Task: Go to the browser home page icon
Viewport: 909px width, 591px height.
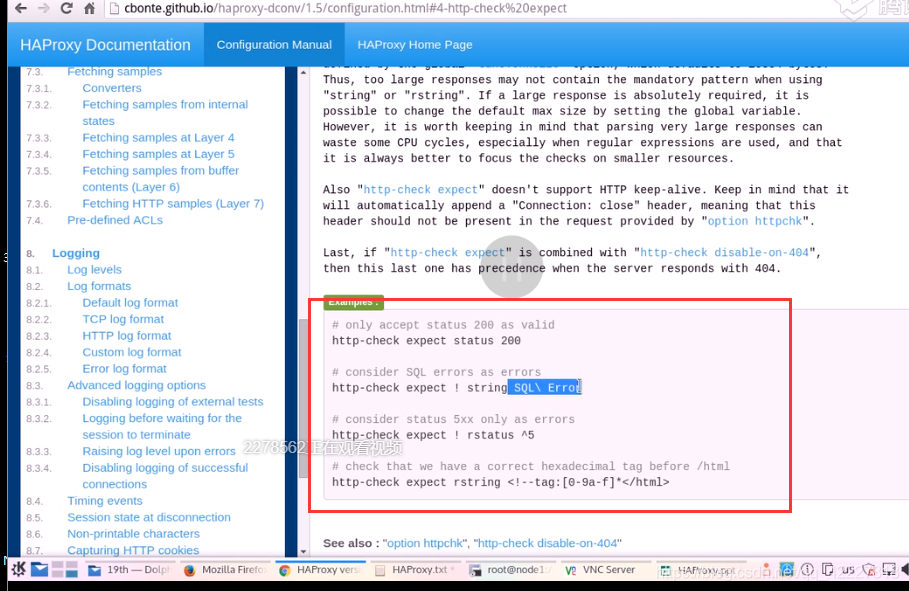Action: 89,8
